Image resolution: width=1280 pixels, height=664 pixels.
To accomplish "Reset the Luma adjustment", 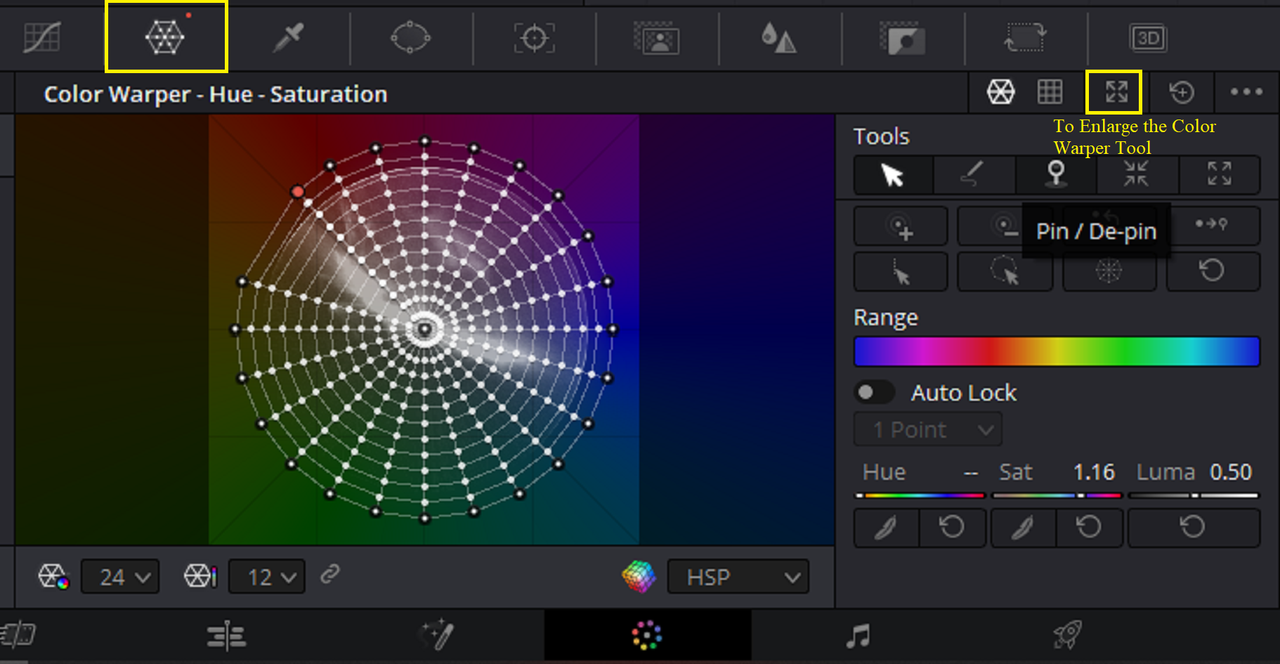I will (x=1193, y=527).
